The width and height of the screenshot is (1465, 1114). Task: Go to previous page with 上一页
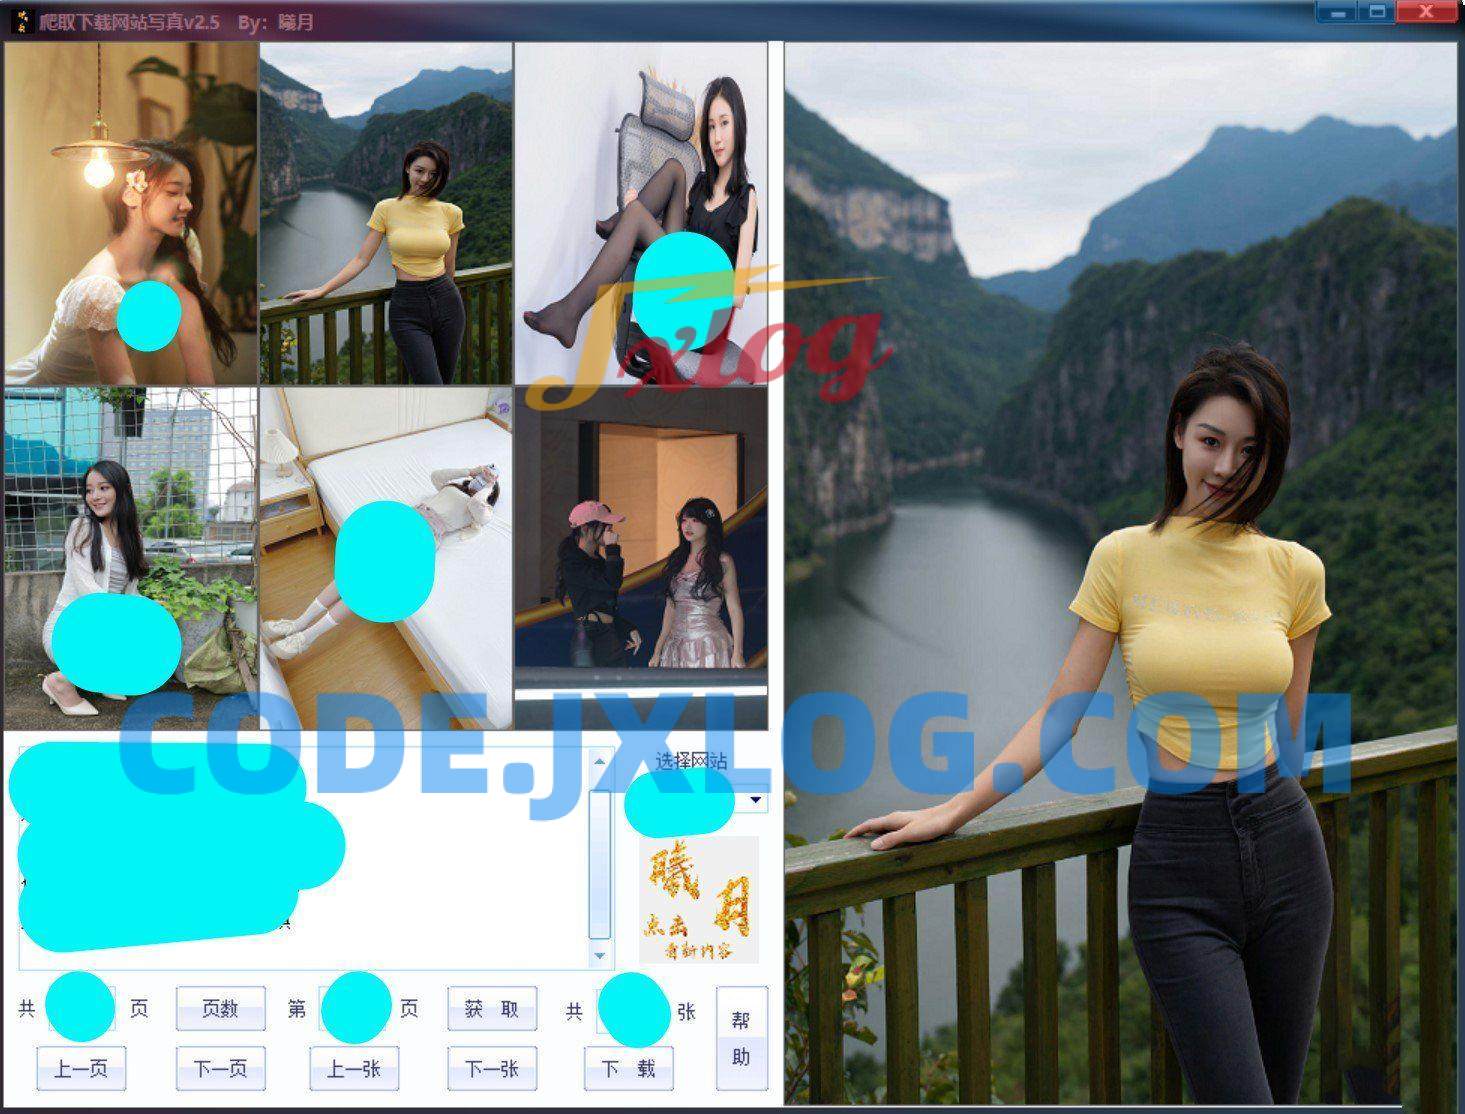click(81, 1068)
